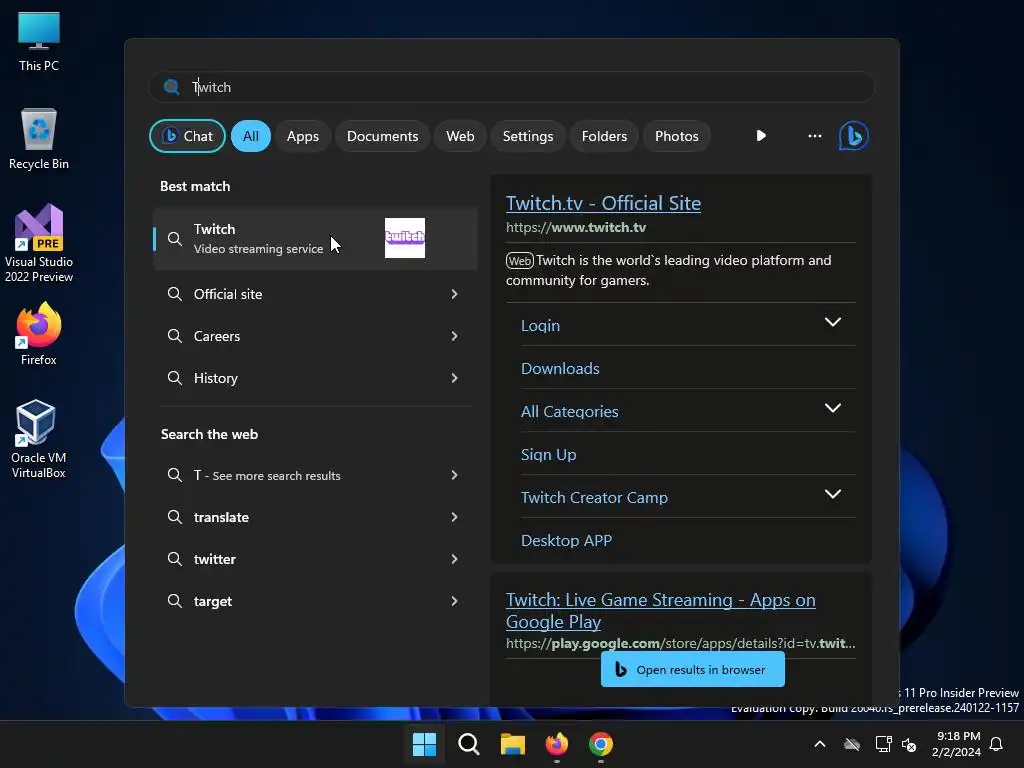Select Visual Studio 2022 Preview desktop icon
The width and height of the screenshot is (1024, 768).
[x=39, y=243]
